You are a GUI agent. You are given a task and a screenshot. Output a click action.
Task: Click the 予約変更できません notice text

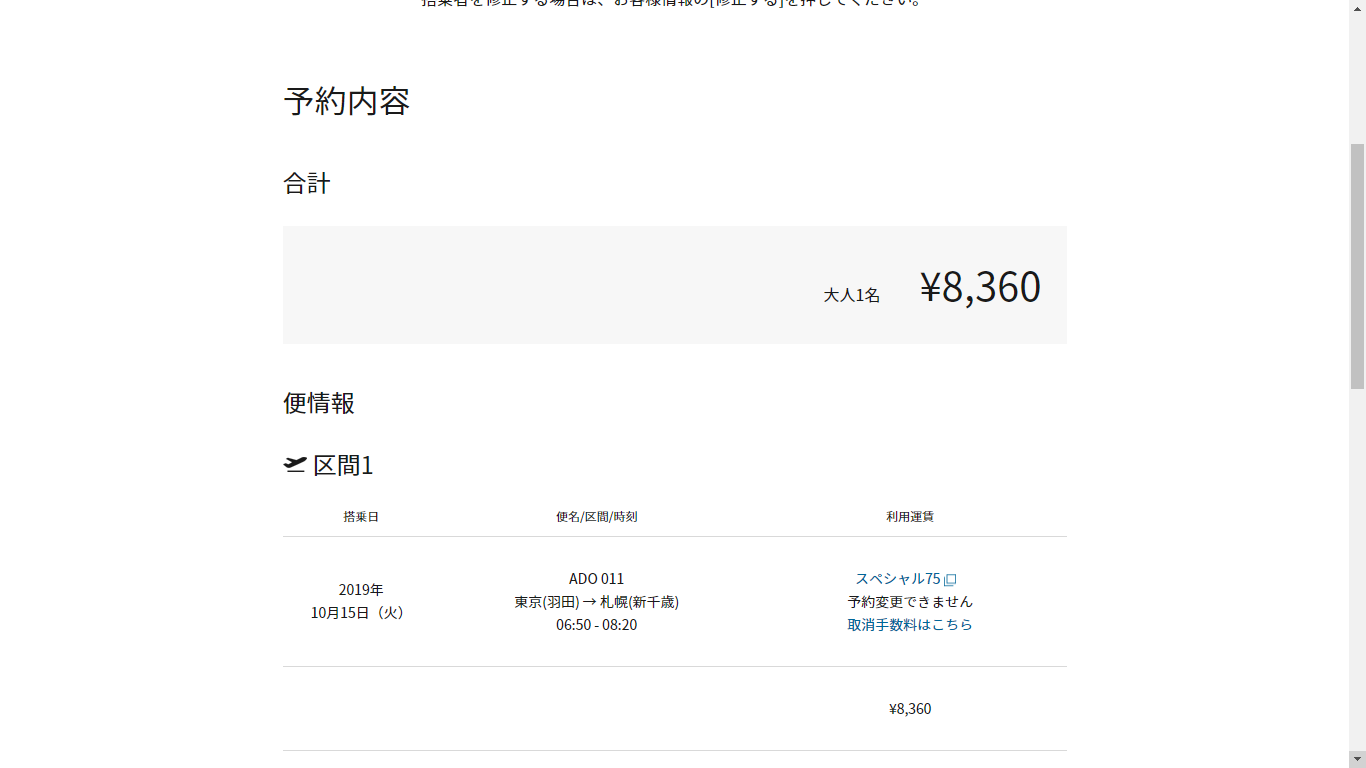[x=909, y=602]
